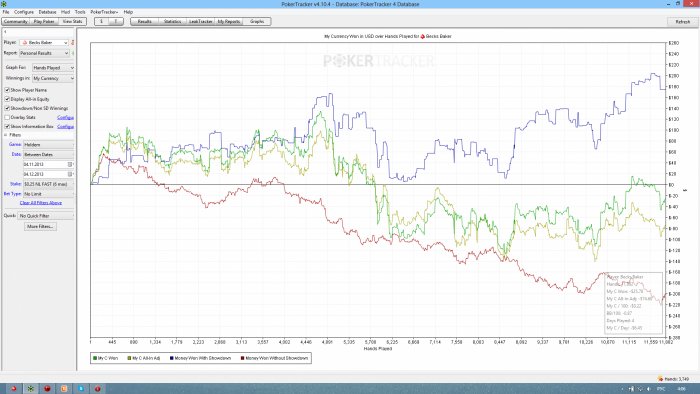Open the PokerTracker menu
Viewport: 700px width, 394px height.
pos(104,12)
